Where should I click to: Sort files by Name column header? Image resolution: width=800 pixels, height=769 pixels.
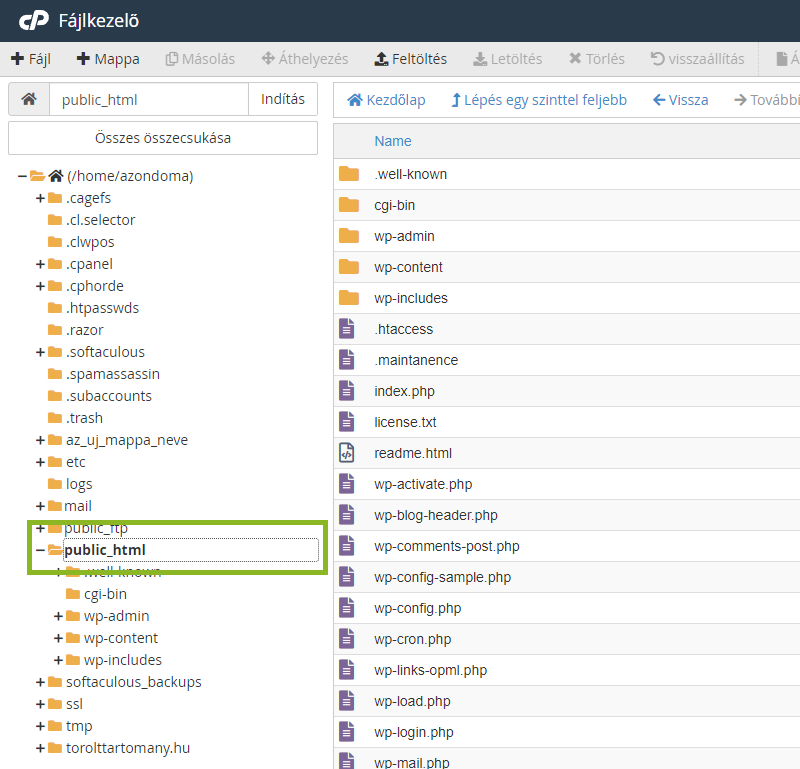point(393,141)
